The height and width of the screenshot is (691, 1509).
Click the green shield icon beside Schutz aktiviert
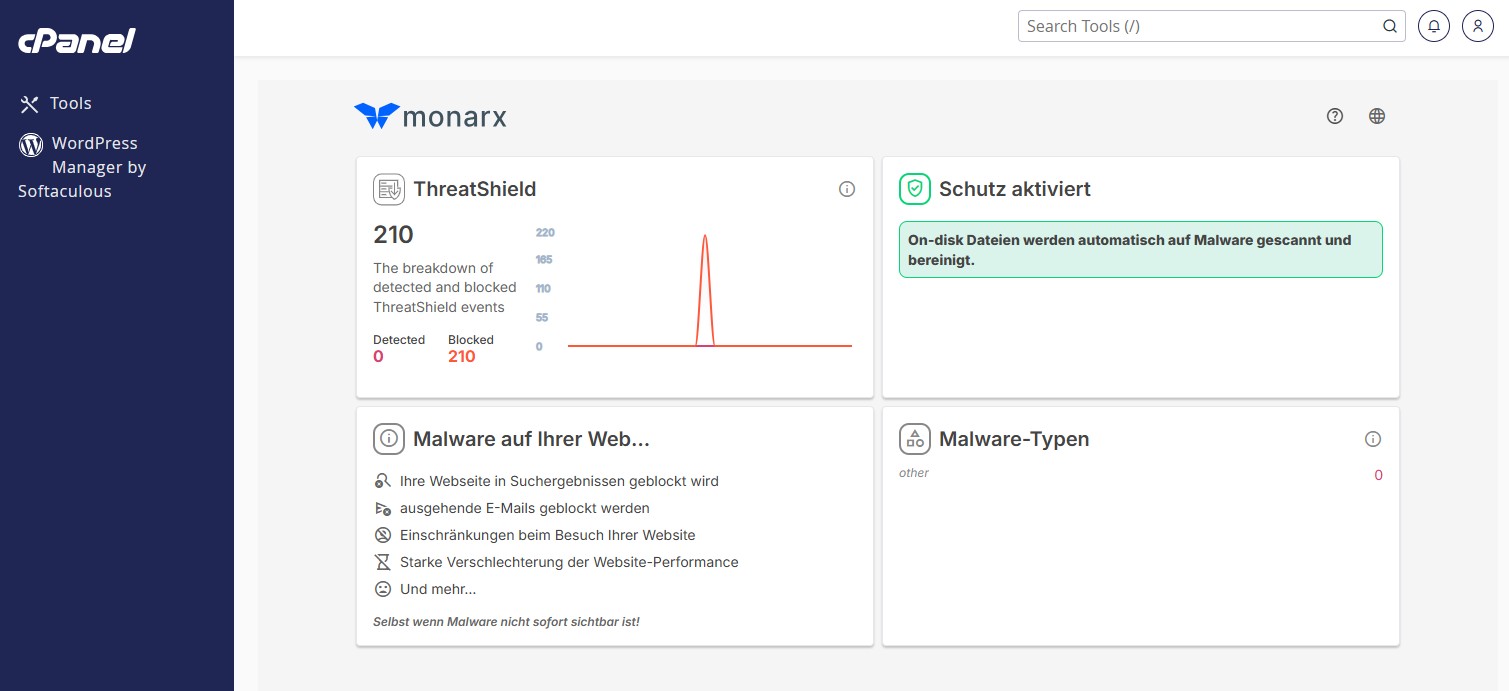point(914,189)
